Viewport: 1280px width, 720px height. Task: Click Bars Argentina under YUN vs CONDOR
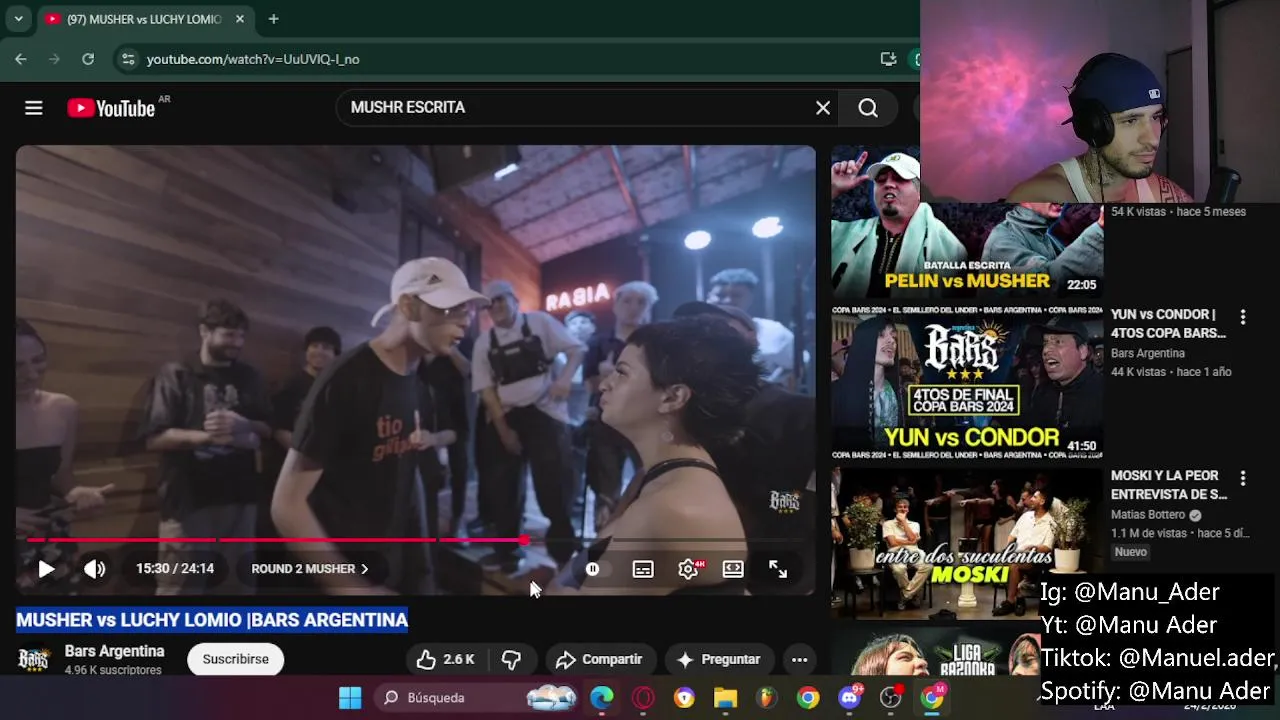[1148, 353]
